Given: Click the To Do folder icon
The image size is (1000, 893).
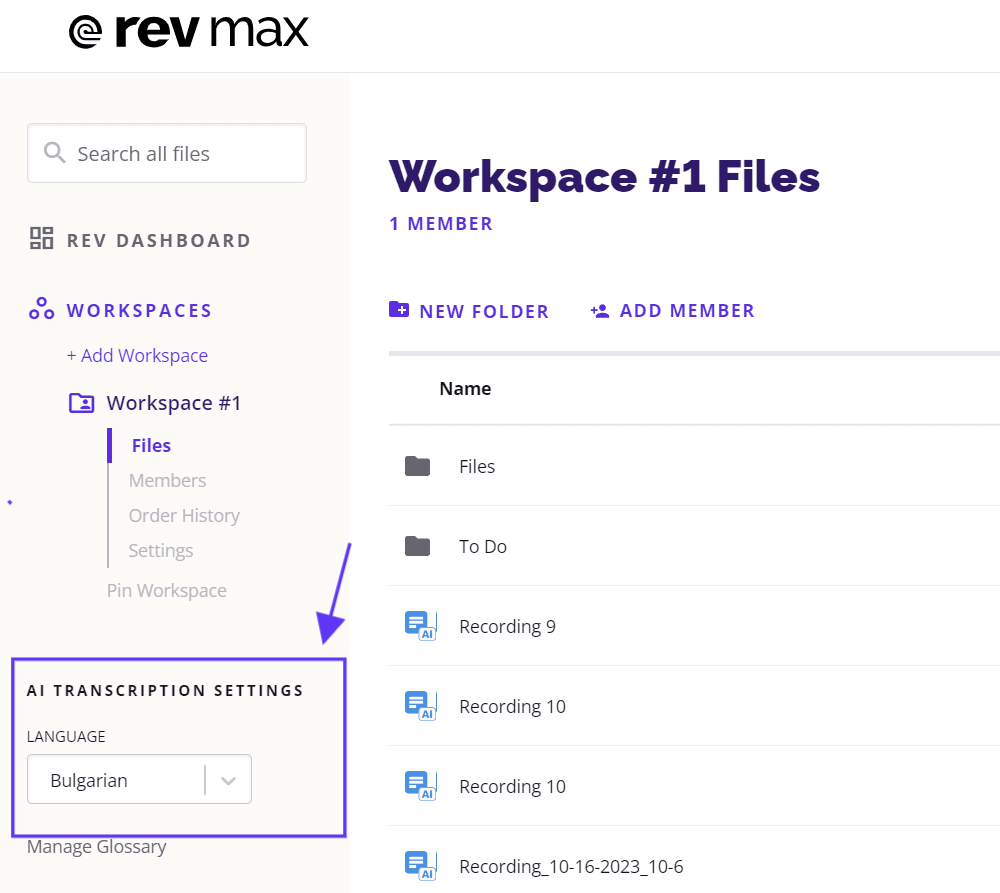Looking at the screenshot, I should pyautogui.click(x=418, y=547).
